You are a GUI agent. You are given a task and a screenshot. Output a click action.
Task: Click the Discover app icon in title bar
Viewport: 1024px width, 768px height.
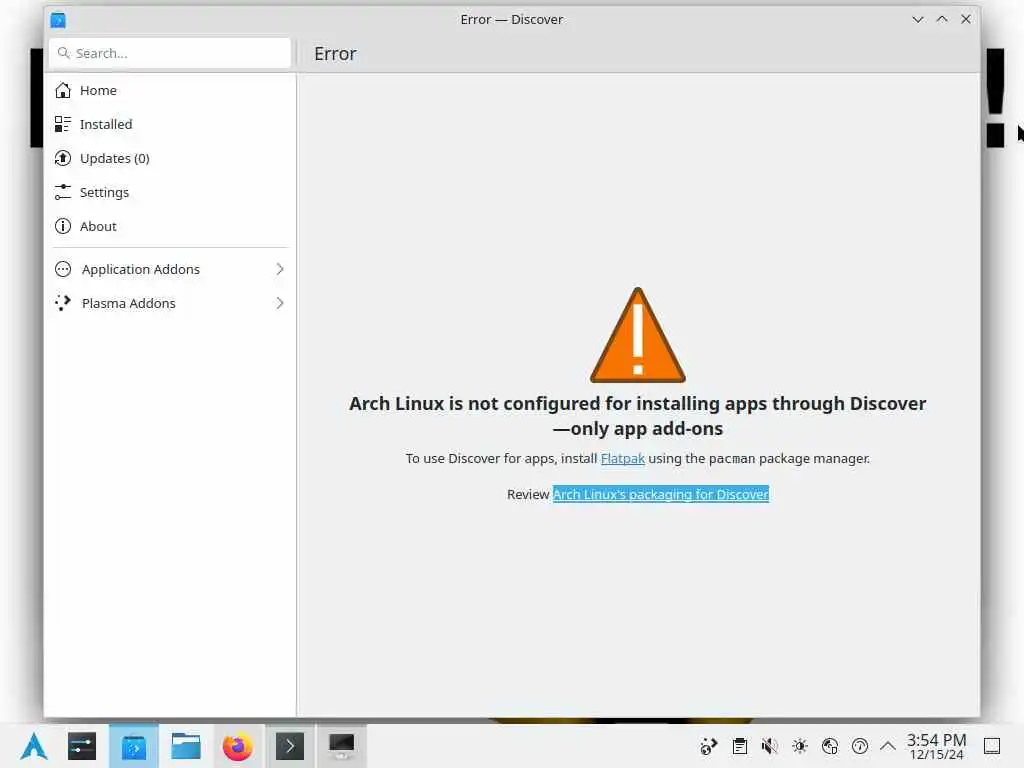coord(58,20)
